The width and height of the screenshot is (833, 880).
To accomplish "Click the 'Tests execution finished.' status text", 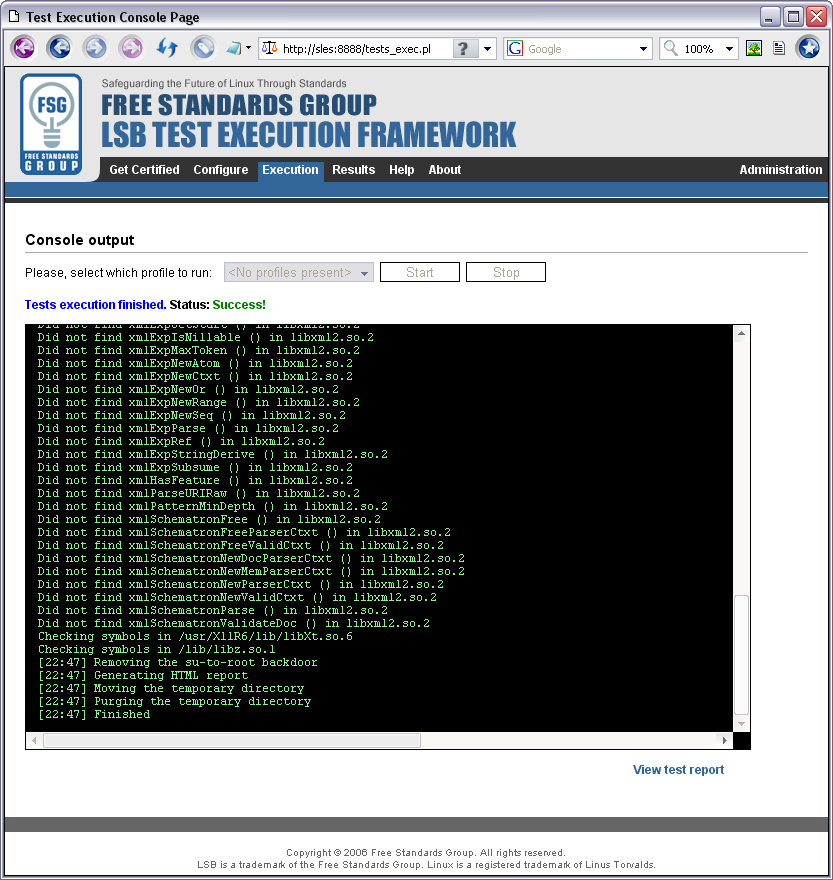I will pos(95,305).
